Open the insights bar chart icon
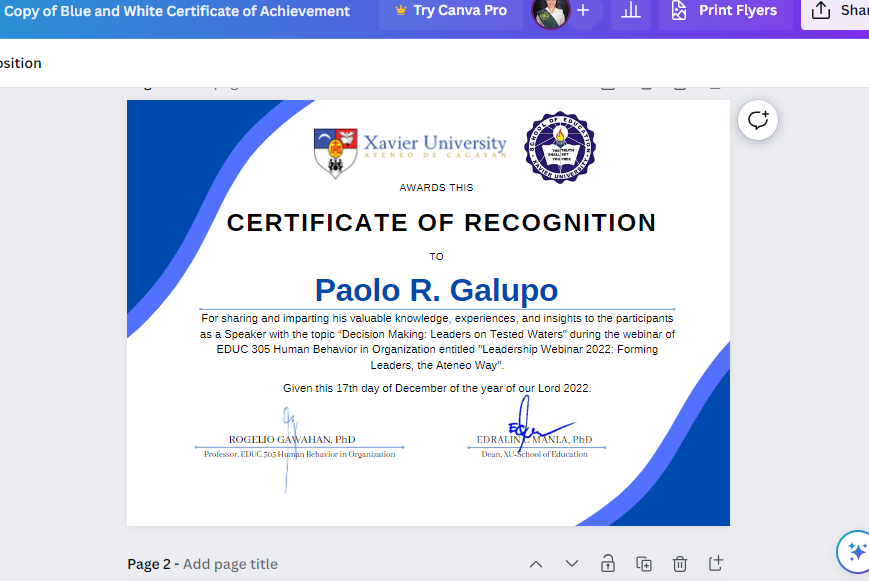869x581 pixels. pos(631,11)
